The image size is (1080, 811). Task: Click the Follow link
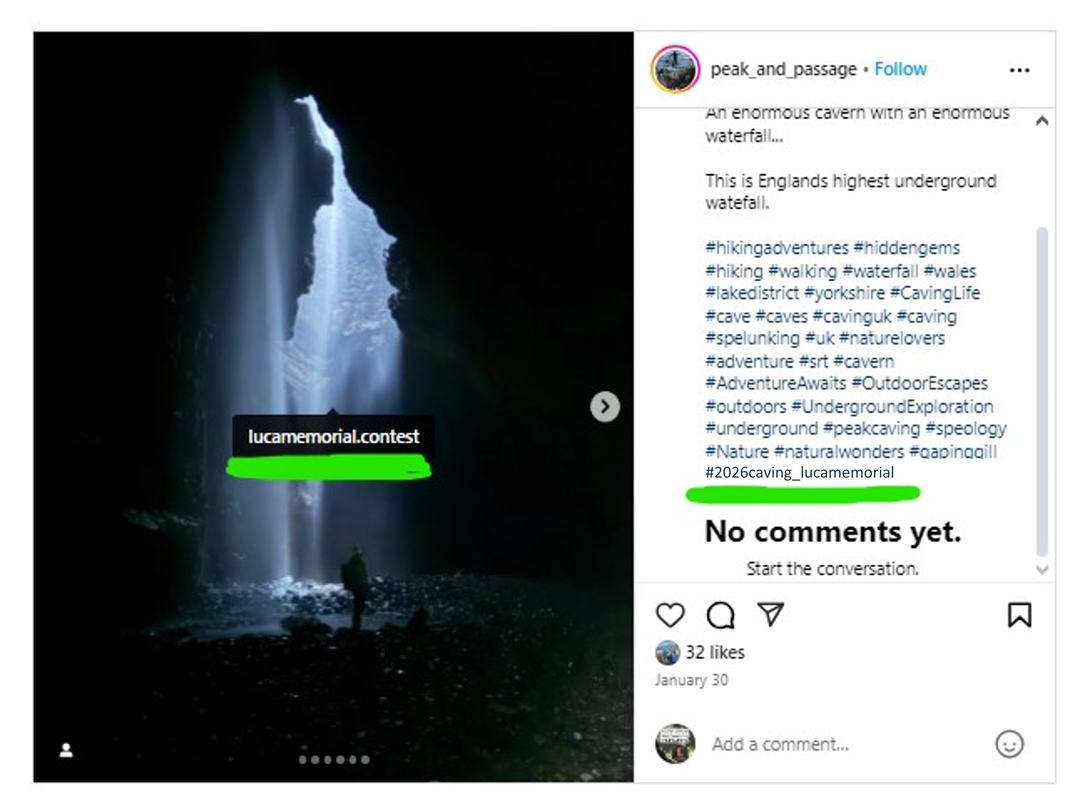[x=900, y=69]
